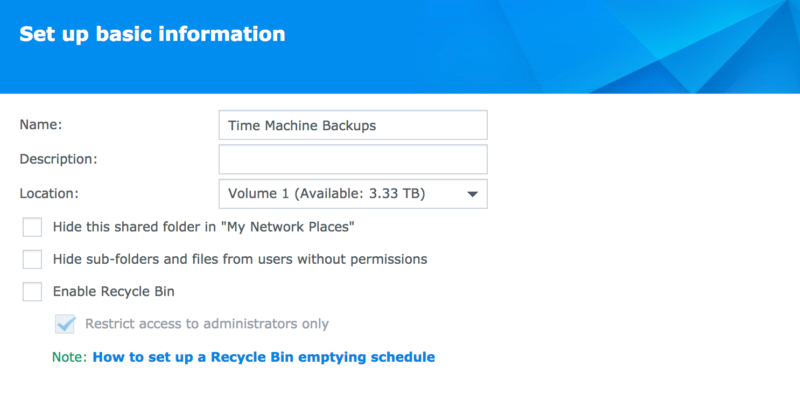Click the "Name:" field label
The image size is (800, 394).
[x=41, y=125]
